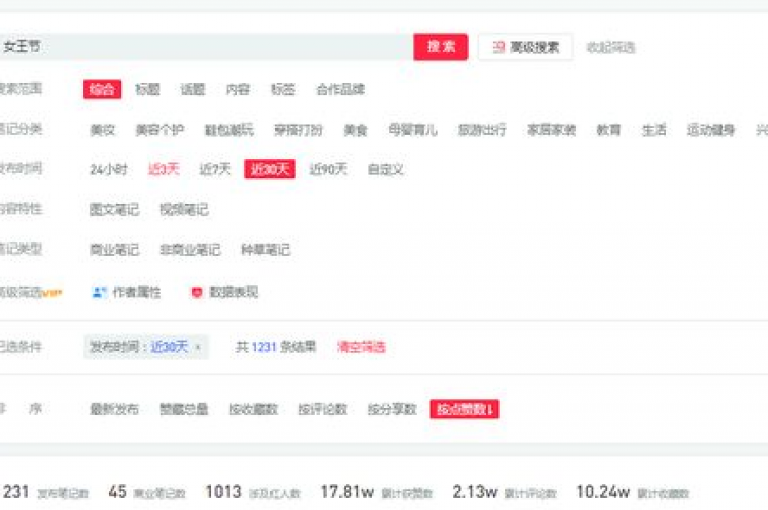Filter notes by 美妆 category

tap(102, 130)
